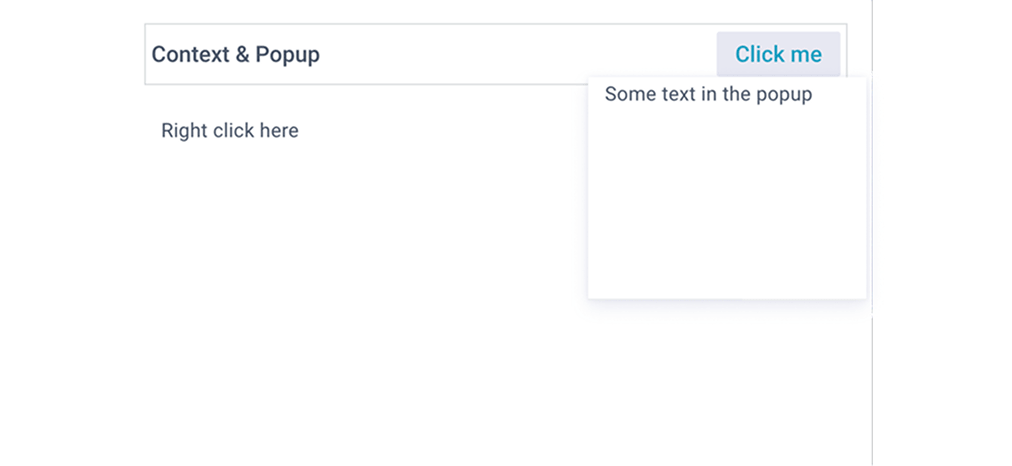Click the word "Popup" in the heading
Viewport: 1012px width, 466px height.
click(x=288, y=54)
